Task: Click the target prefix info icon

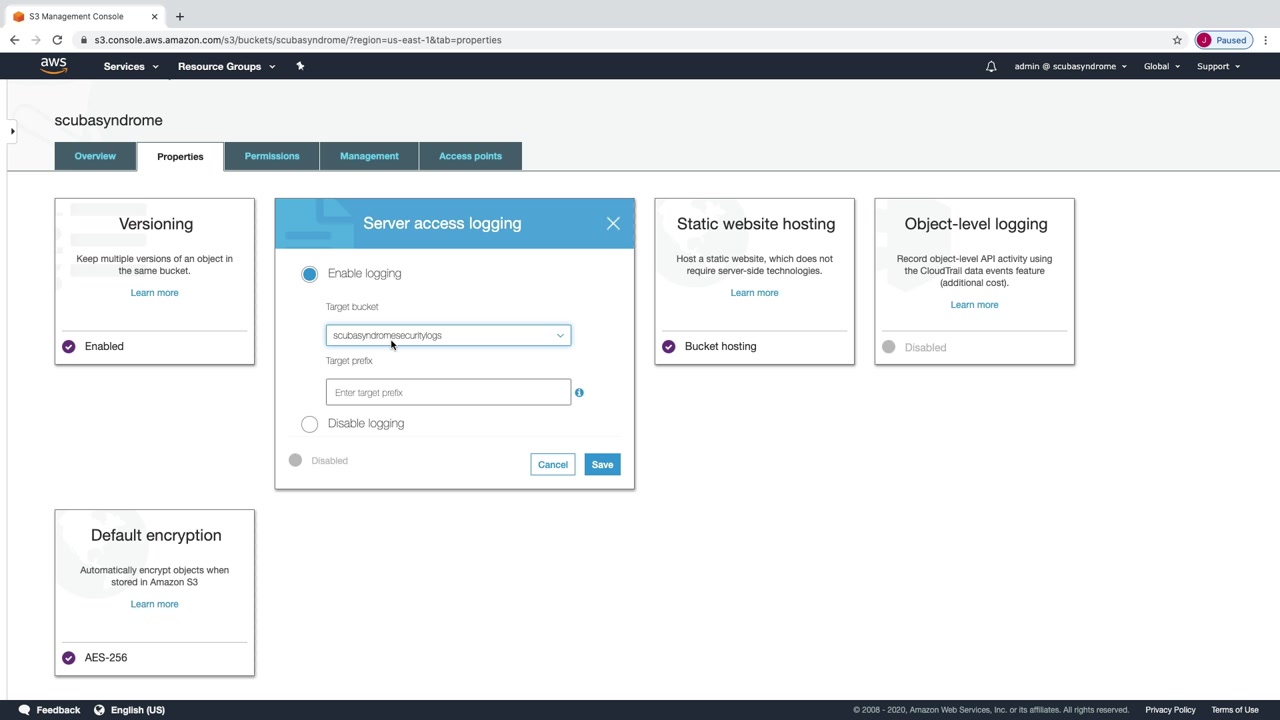Action: pos(579,392)
